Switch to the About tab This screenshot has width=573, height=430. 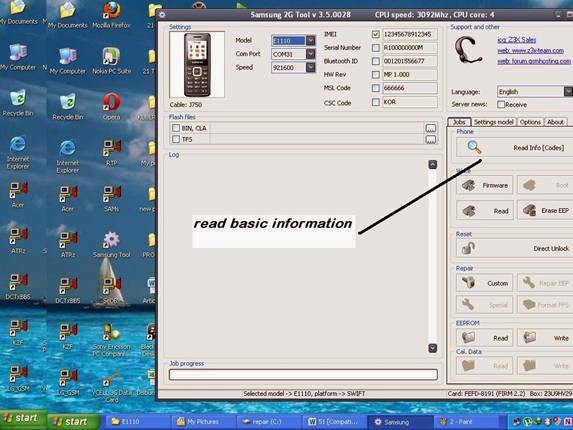click(555, 122)
